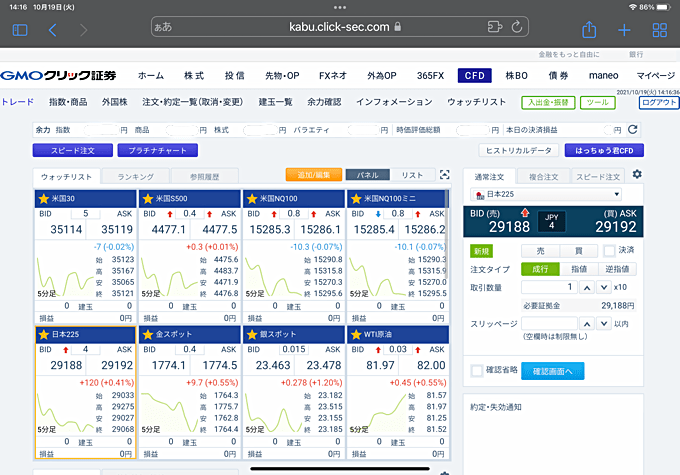Click order panel BID 29188 price
Viewport: 680px width, 475px height.
(509, 226)
